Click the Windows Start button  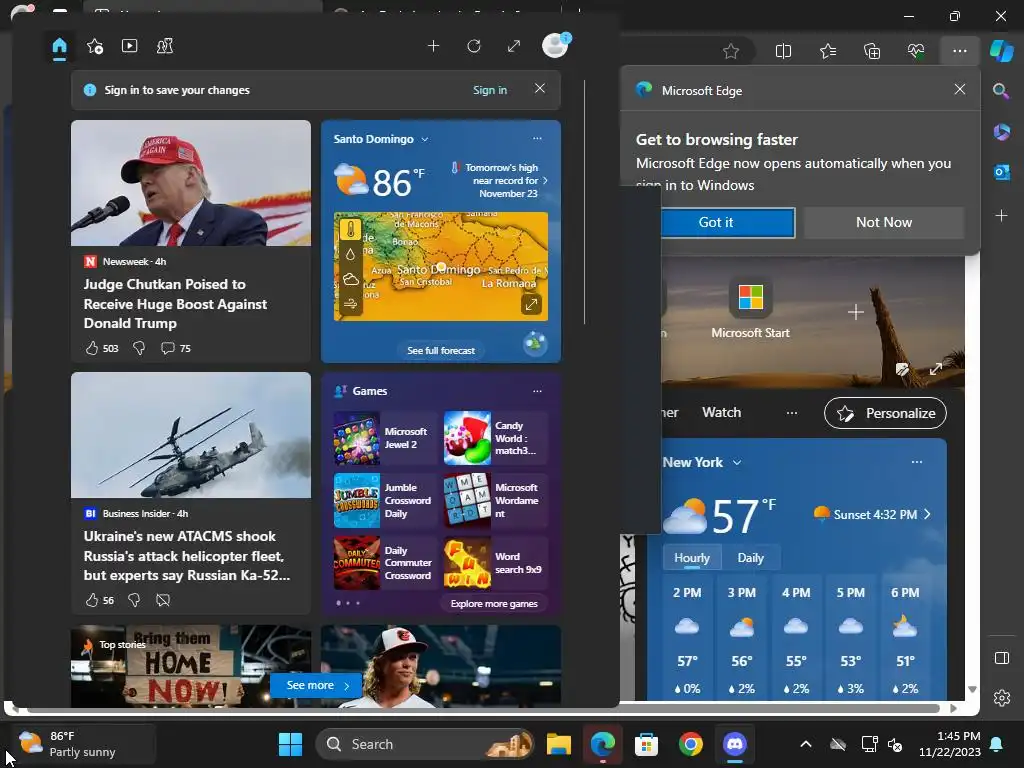click(290, 744)
